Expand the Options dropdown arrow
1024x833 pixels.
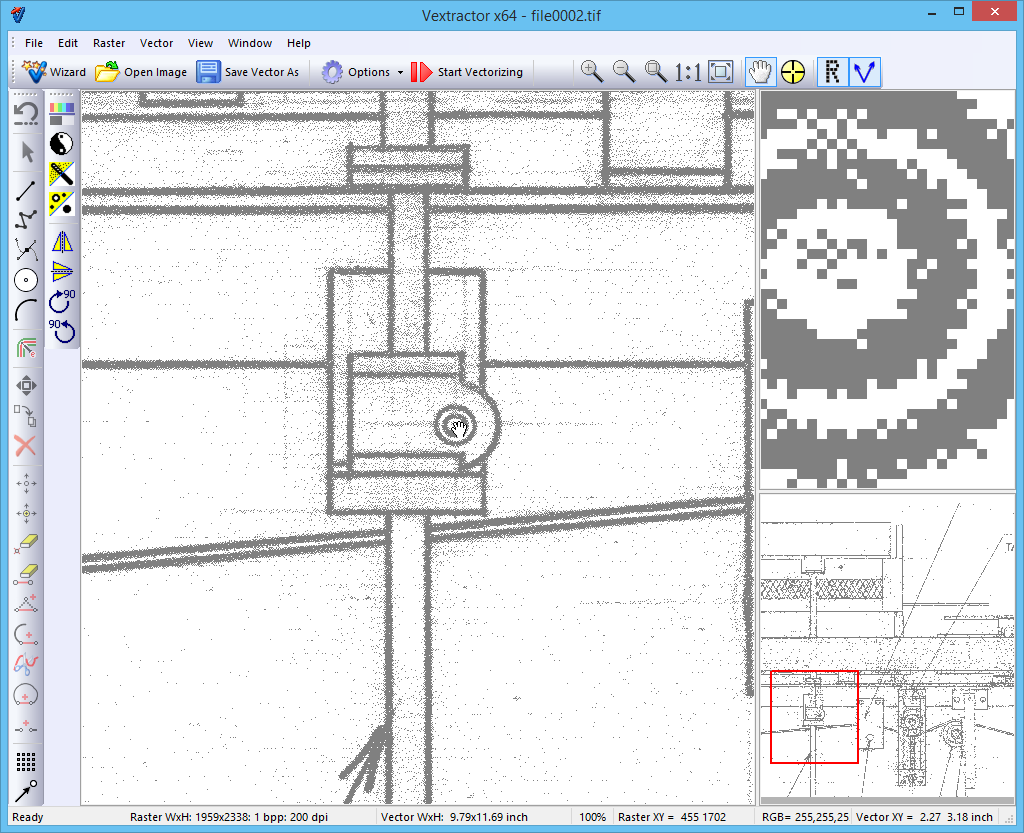click(400, 72)
